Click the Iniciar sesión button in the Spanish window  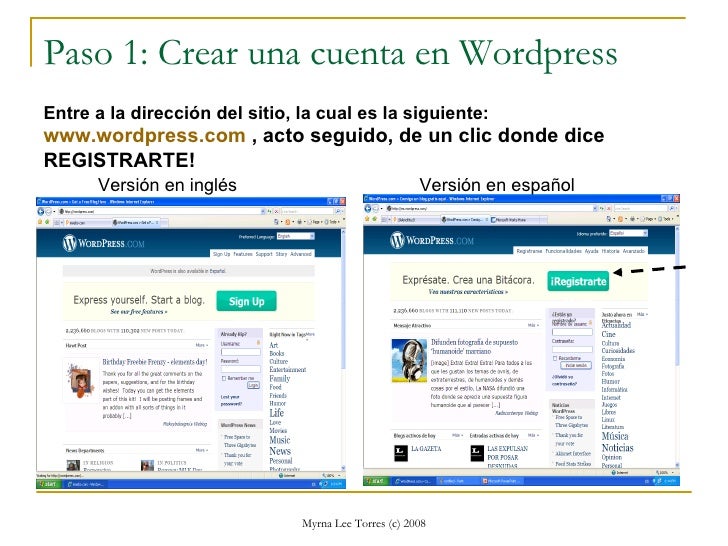[576, 366]
